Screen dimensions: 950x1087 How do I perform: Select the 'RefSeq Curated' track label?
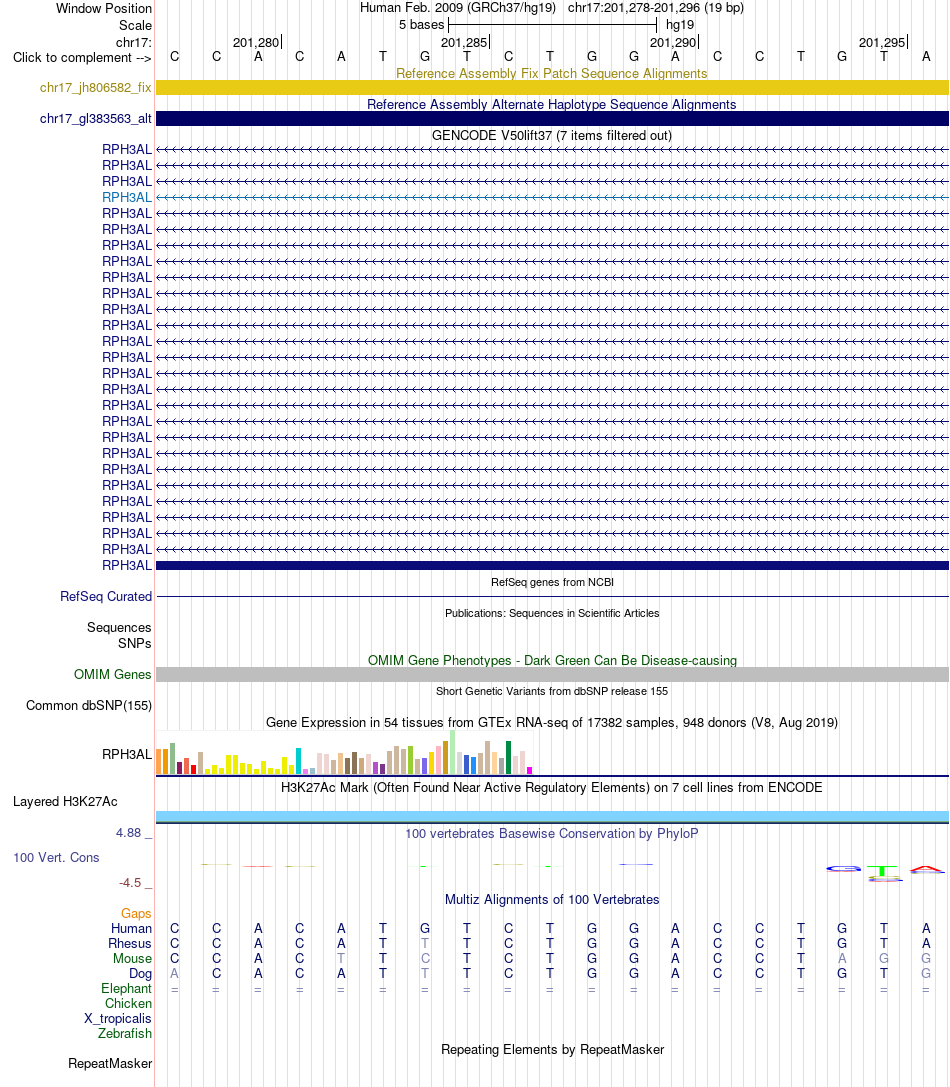click(106, 597)
